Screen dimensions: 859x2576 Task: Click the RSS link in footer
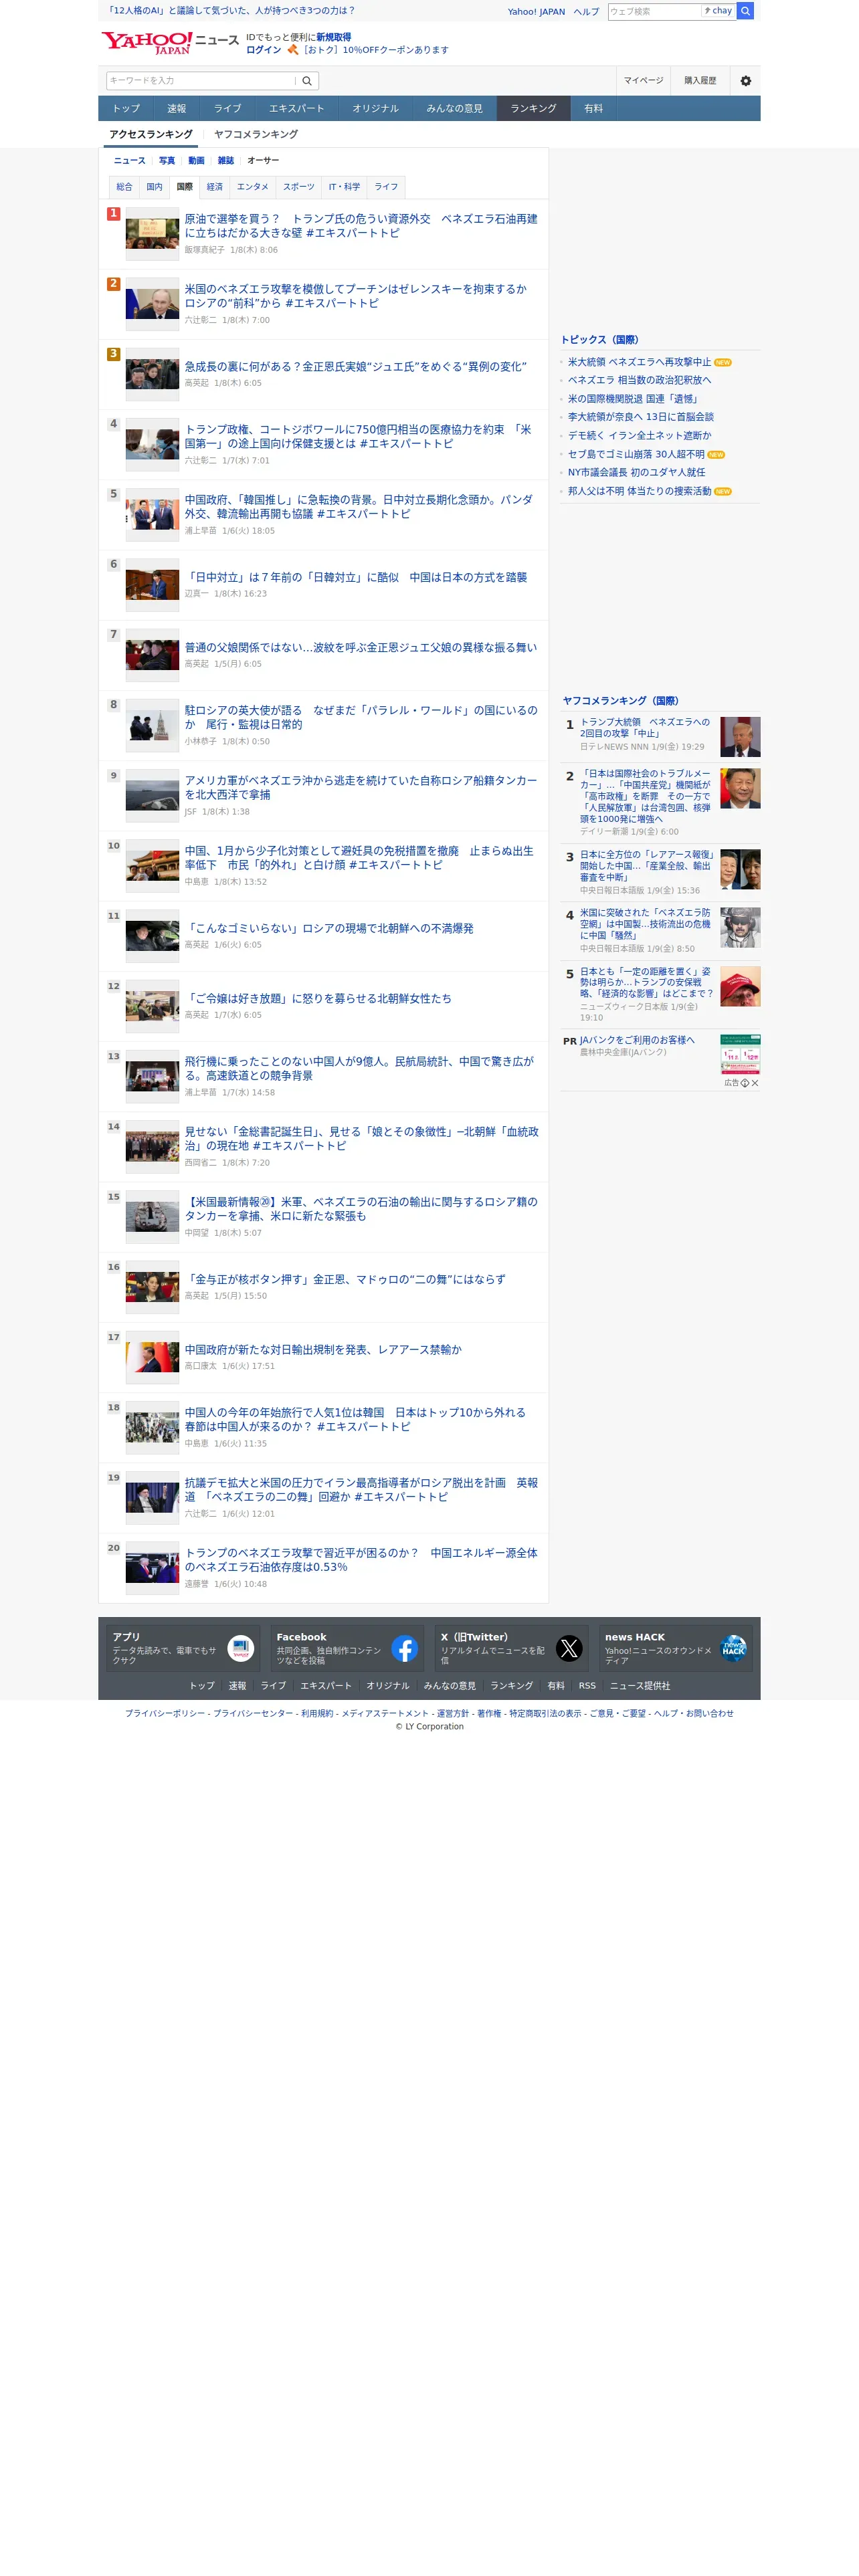(x=587, y=1685)
